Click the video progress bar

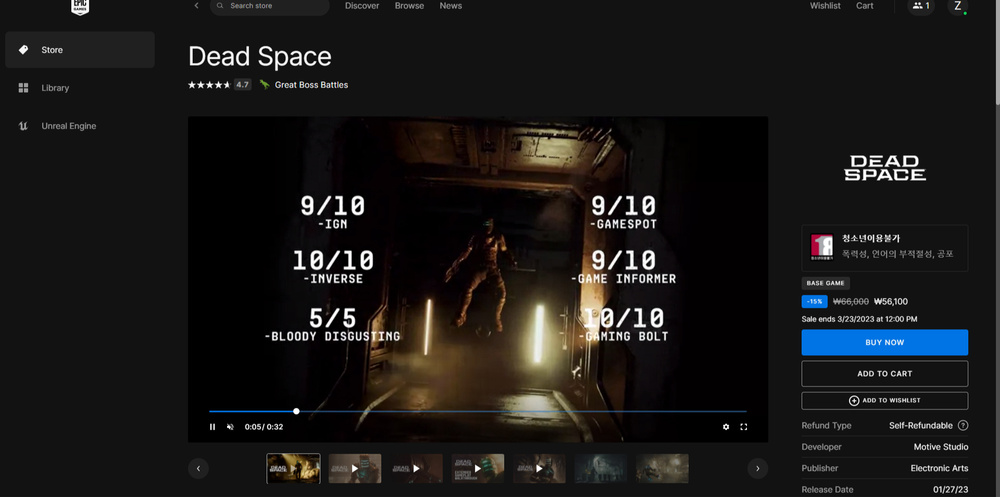tap(478, 412)
